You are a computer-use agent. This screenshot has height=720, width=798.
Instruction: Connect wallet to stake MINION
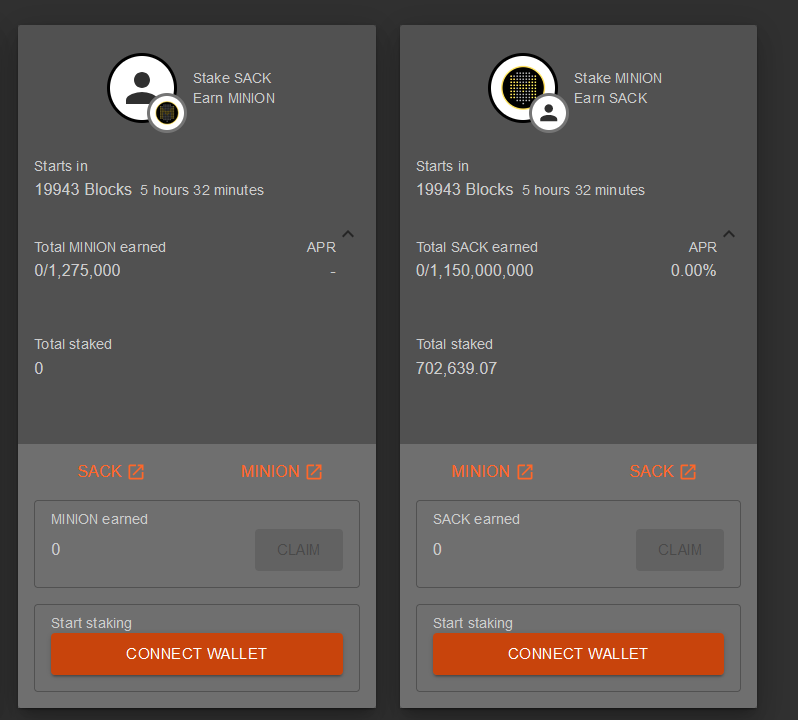578,654
